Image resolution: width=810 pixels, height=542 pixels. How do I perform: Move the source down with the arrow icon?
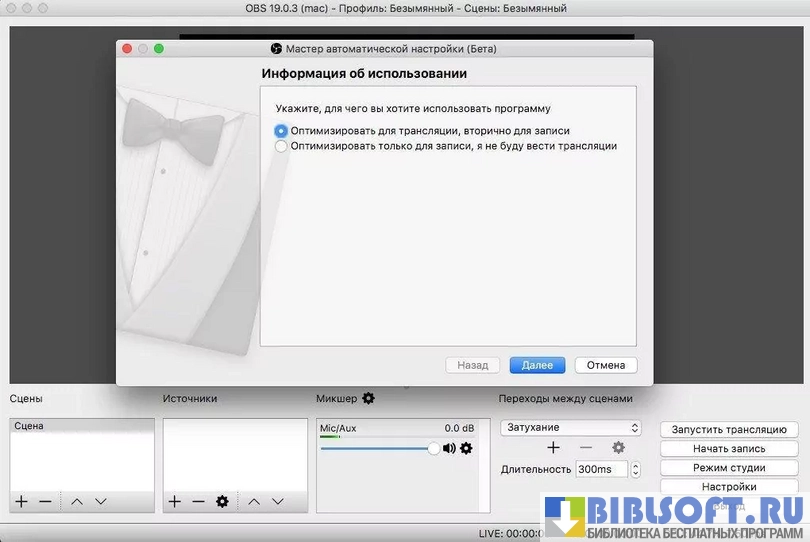point(277,501)
